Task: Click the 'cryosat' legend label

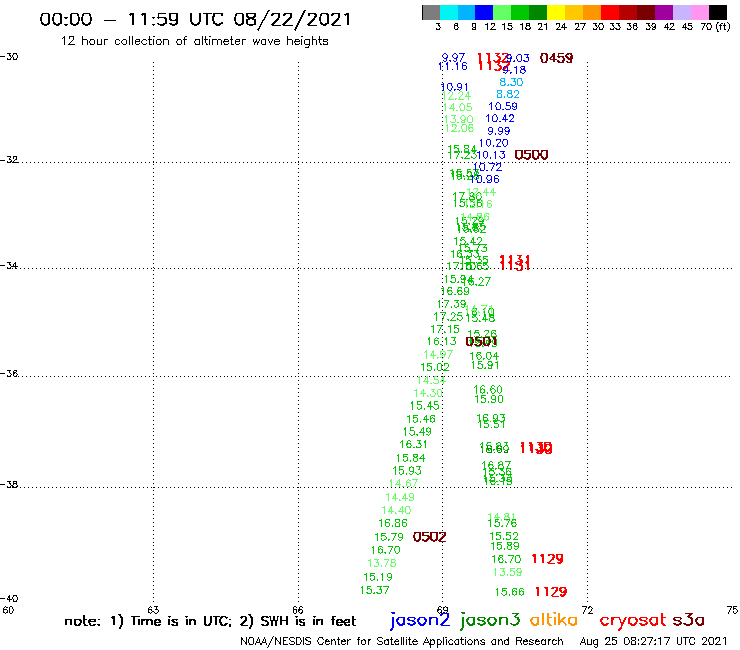Action: [x=633, y=620]
